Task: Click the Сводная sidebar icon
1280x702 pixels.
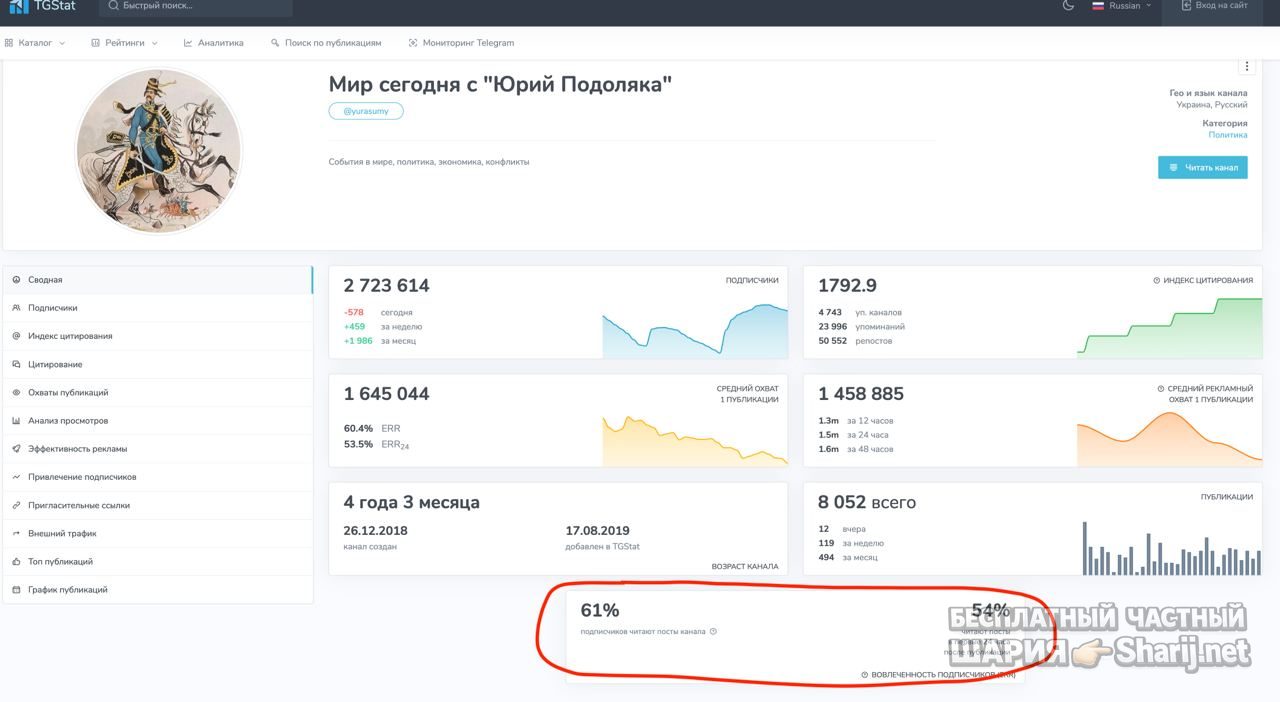Action: click(x=16, y=280)
